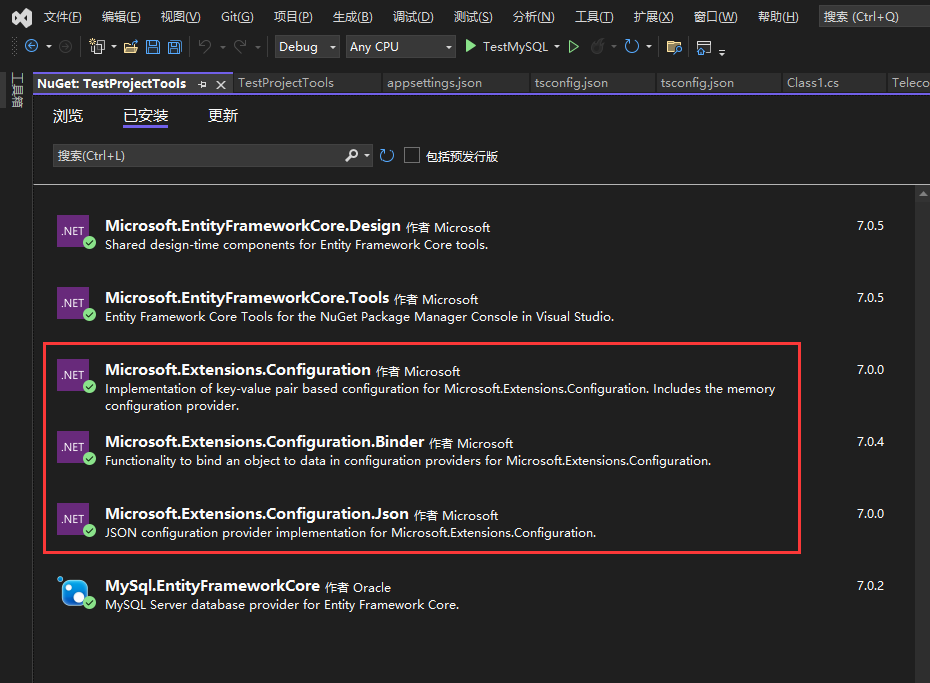
Task: Toggle the include prerelease (包括预发行版) checkbox
Action: (412, 155)
